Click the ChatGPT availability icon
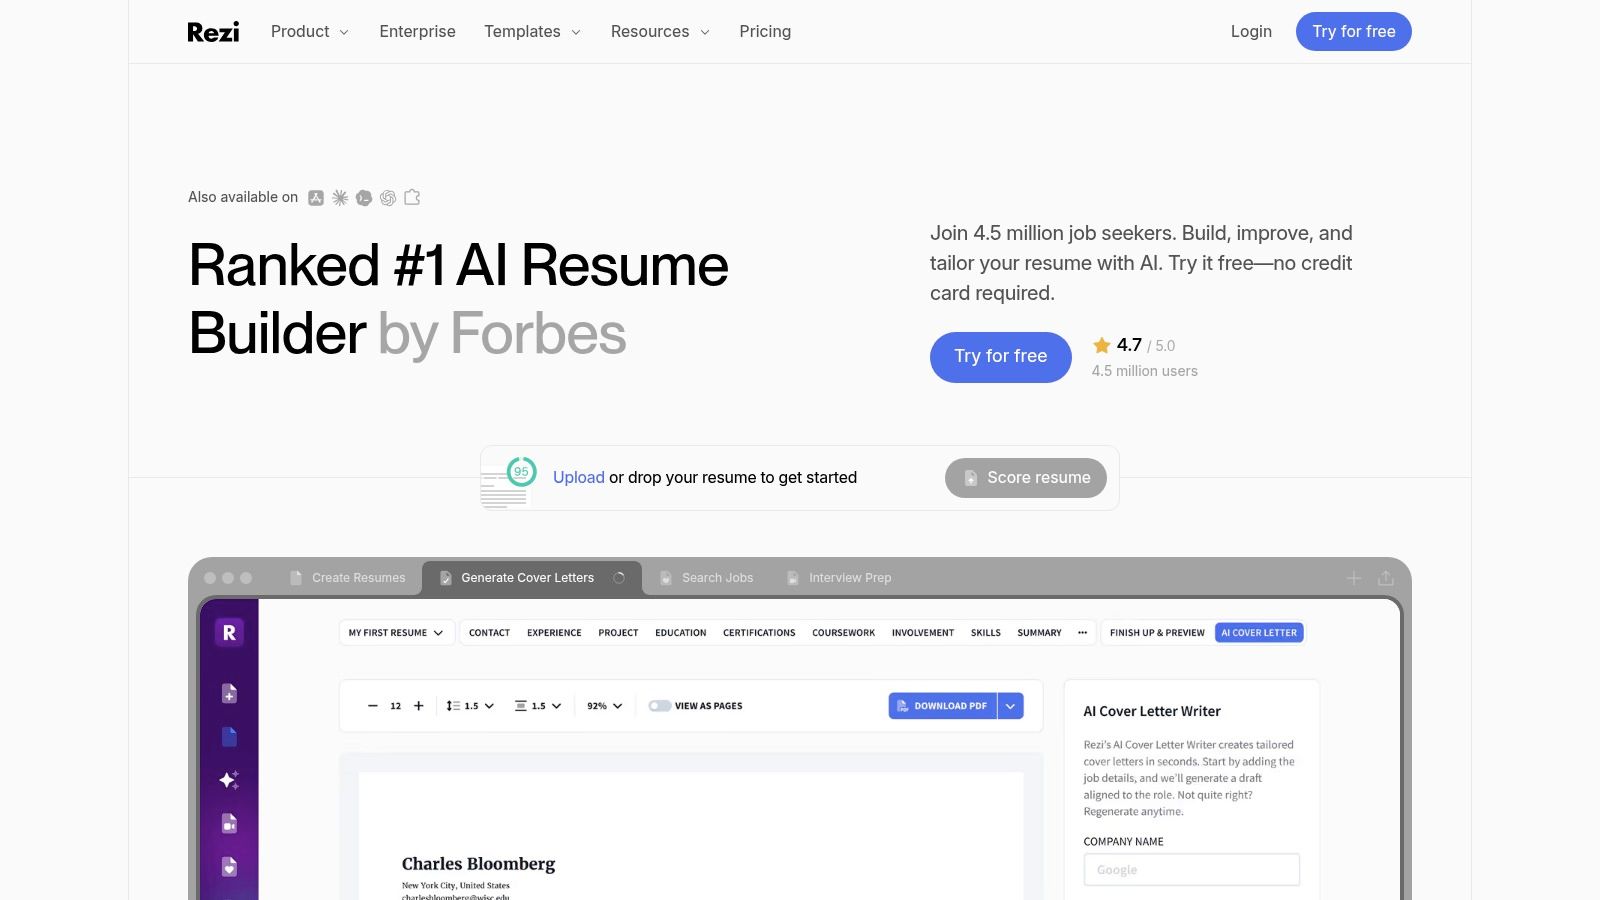This screenshot has width=1600, height=900. coord(388,198)
